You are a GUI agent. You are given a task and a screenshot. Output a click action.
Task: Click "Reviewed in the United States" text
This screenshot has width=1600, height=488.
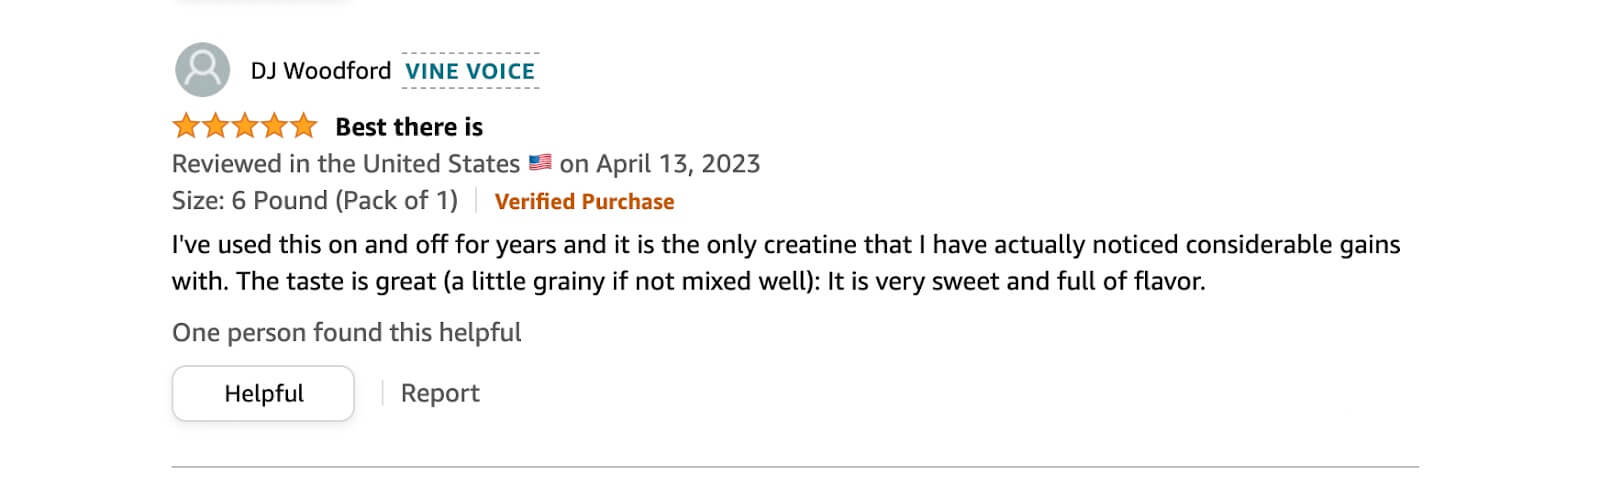(346, 164)
